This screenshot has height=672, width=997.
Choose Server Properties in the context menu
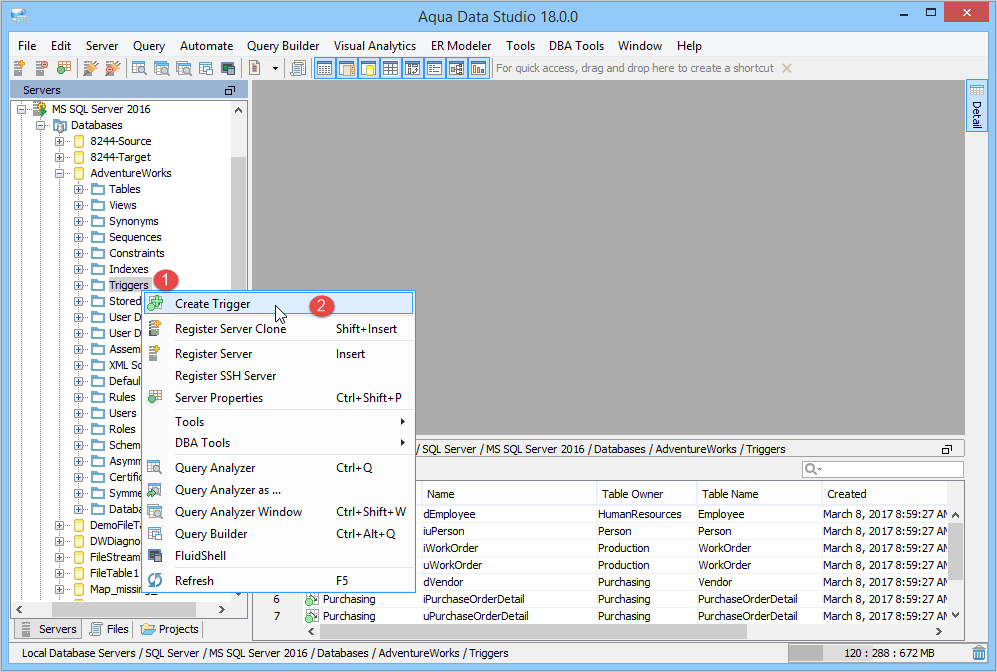[279, 398]
